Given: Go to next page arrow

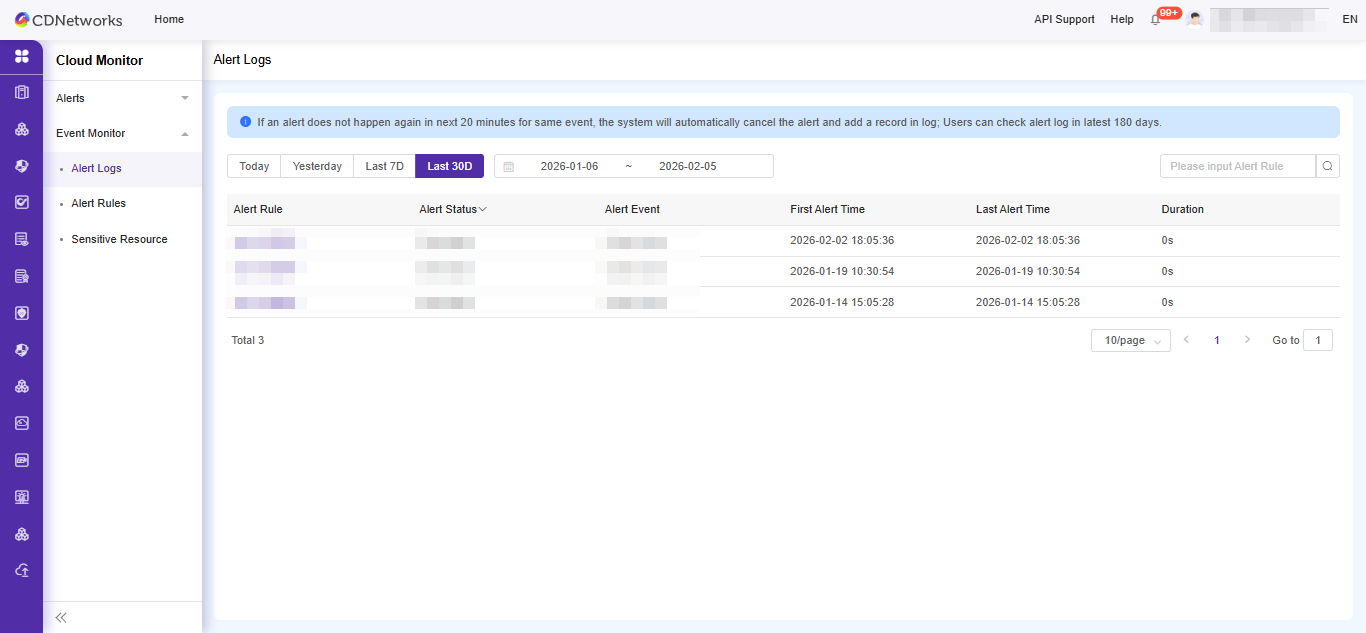Looking at the screenshot, I should click(1247, 340).
